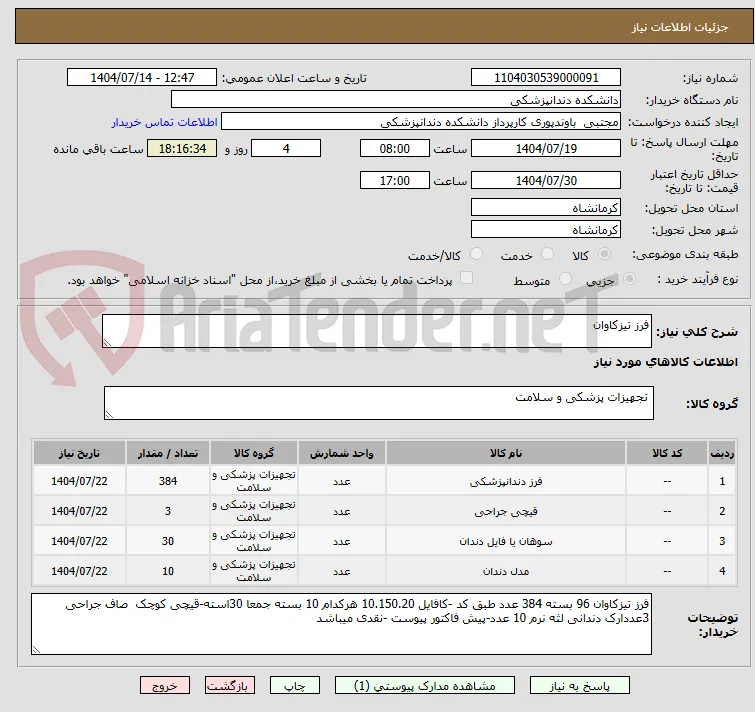The width and height of the screenshot is (755, 712).
Task: Click quantity 384 in row 1
Action: [168, 481]
